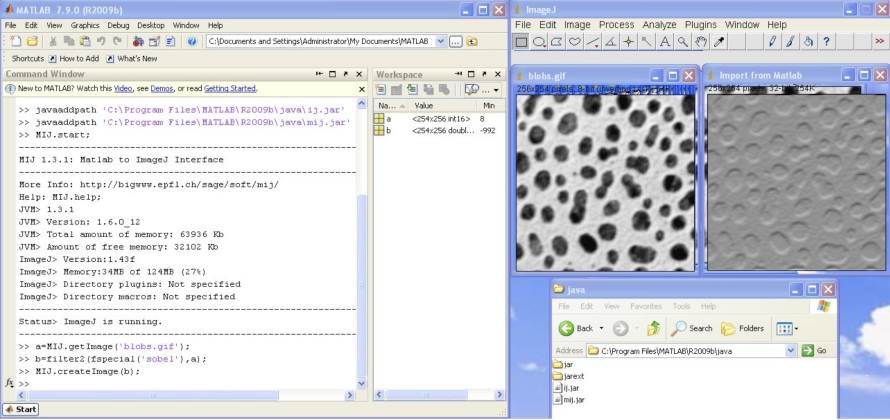Viewport: 890px width, 420px height.
Task: Choose the ImageJ text tool
Action: 664,42
